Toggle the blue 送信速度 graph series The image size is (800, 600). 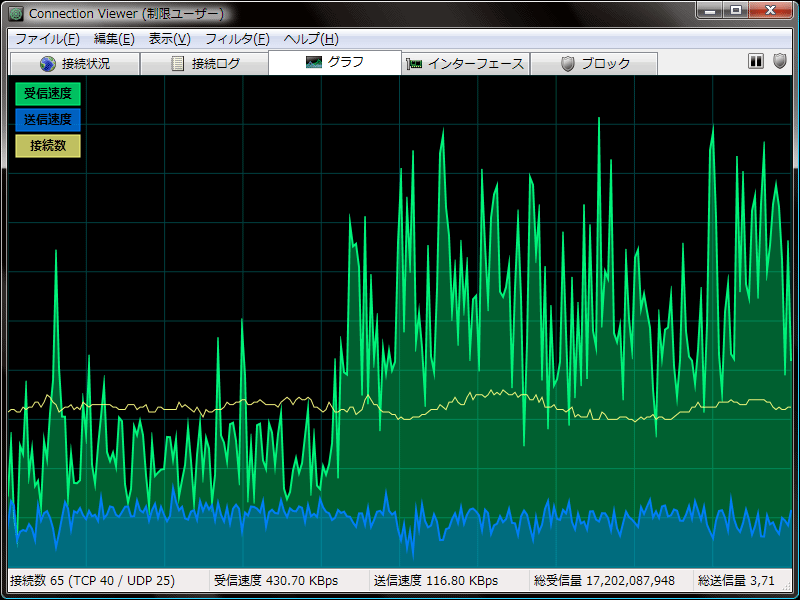(x=48, y=120)
